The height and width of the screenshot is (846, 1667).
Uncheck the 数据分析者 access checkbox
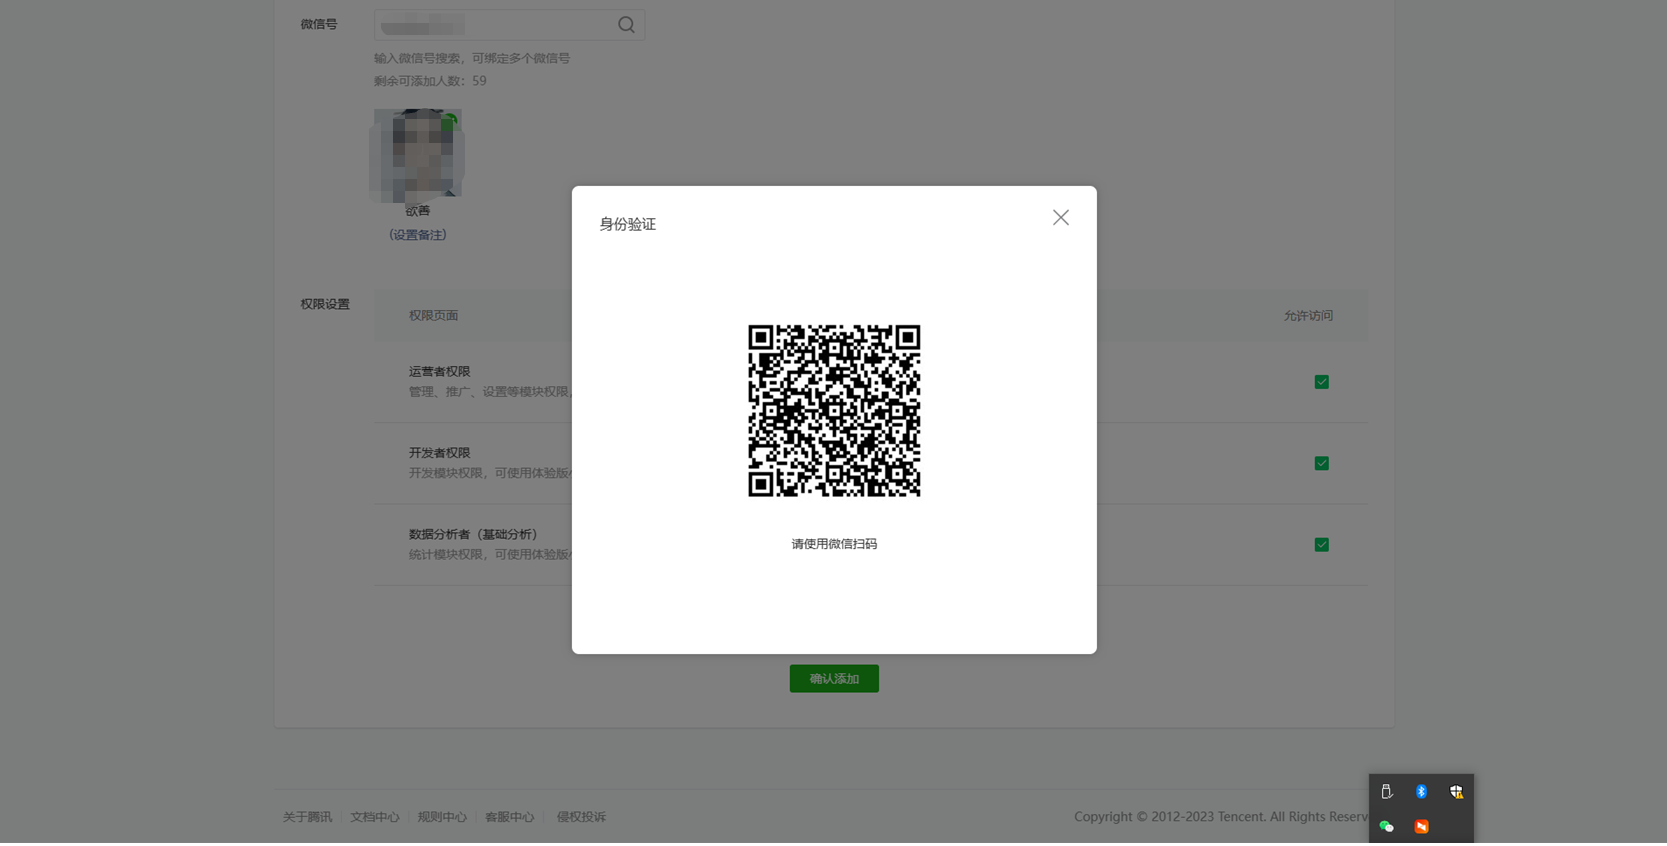pyautogui.click(x=1321, y=545)
